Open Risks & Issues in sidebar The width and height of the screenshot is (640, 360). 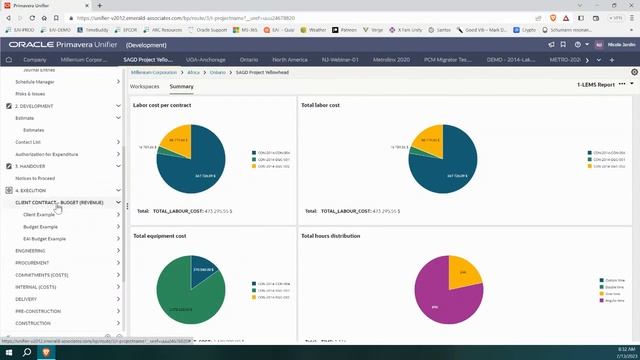tap(30, 94)
